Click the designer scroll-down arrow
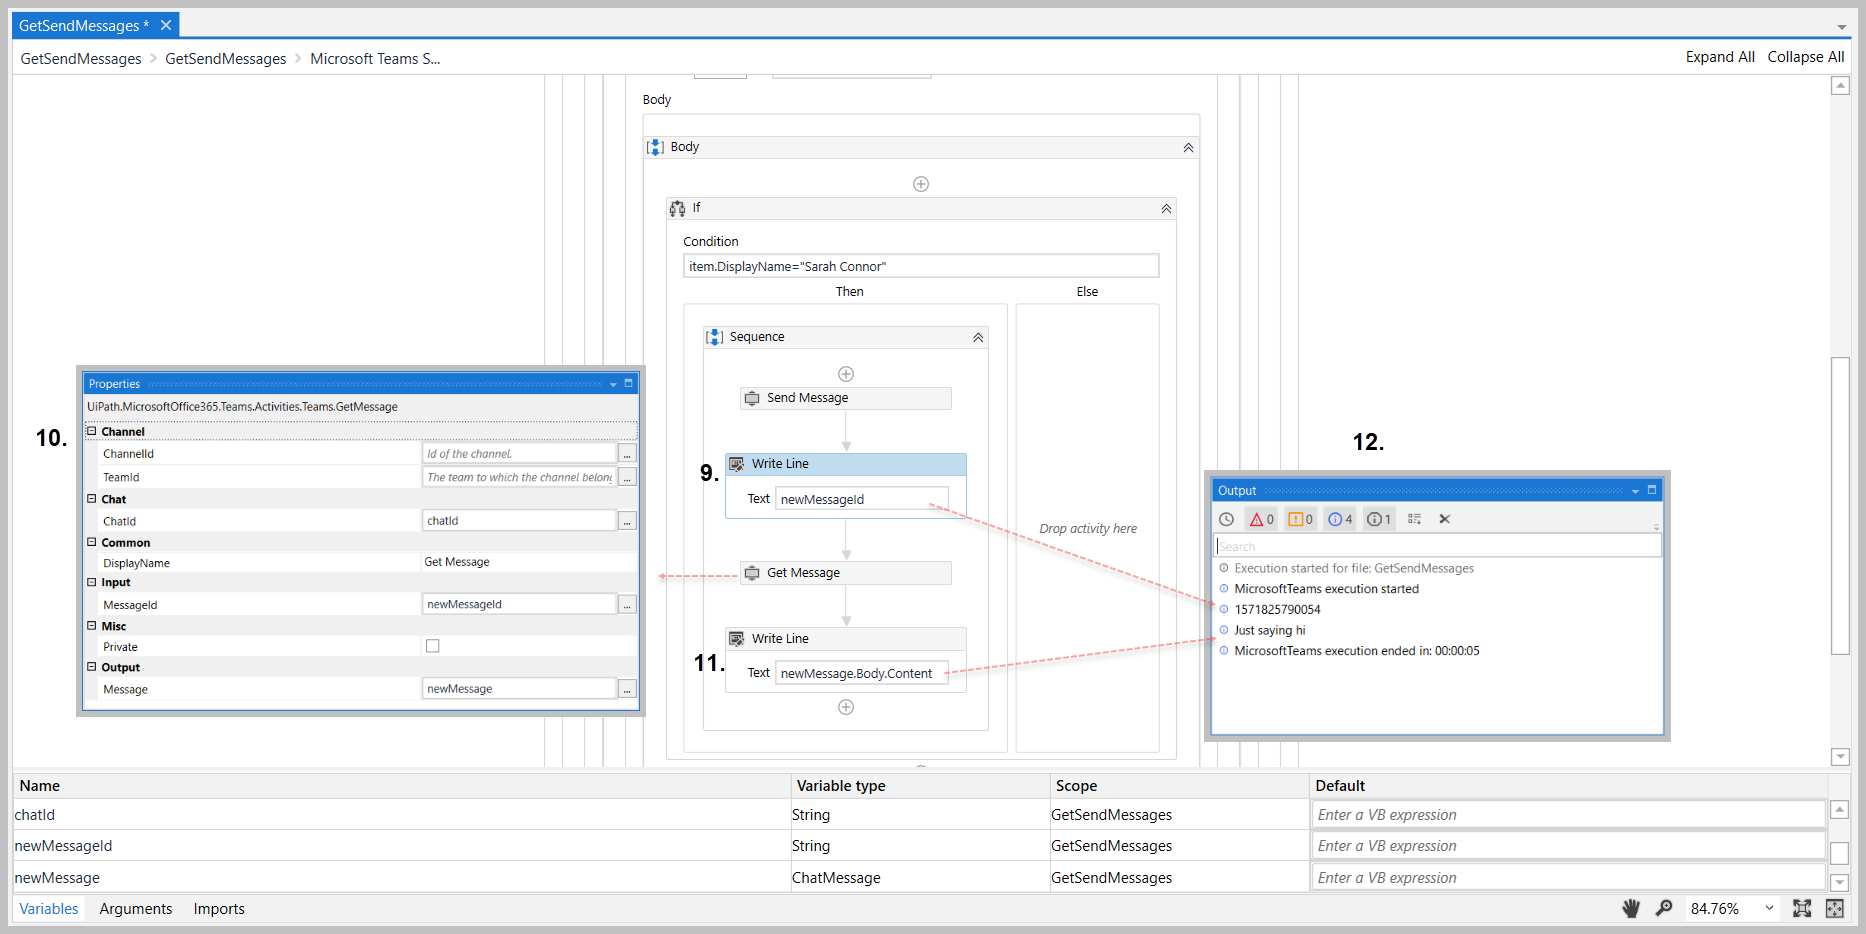Viewport: 1866px width, 934px height. point(1840,757)
